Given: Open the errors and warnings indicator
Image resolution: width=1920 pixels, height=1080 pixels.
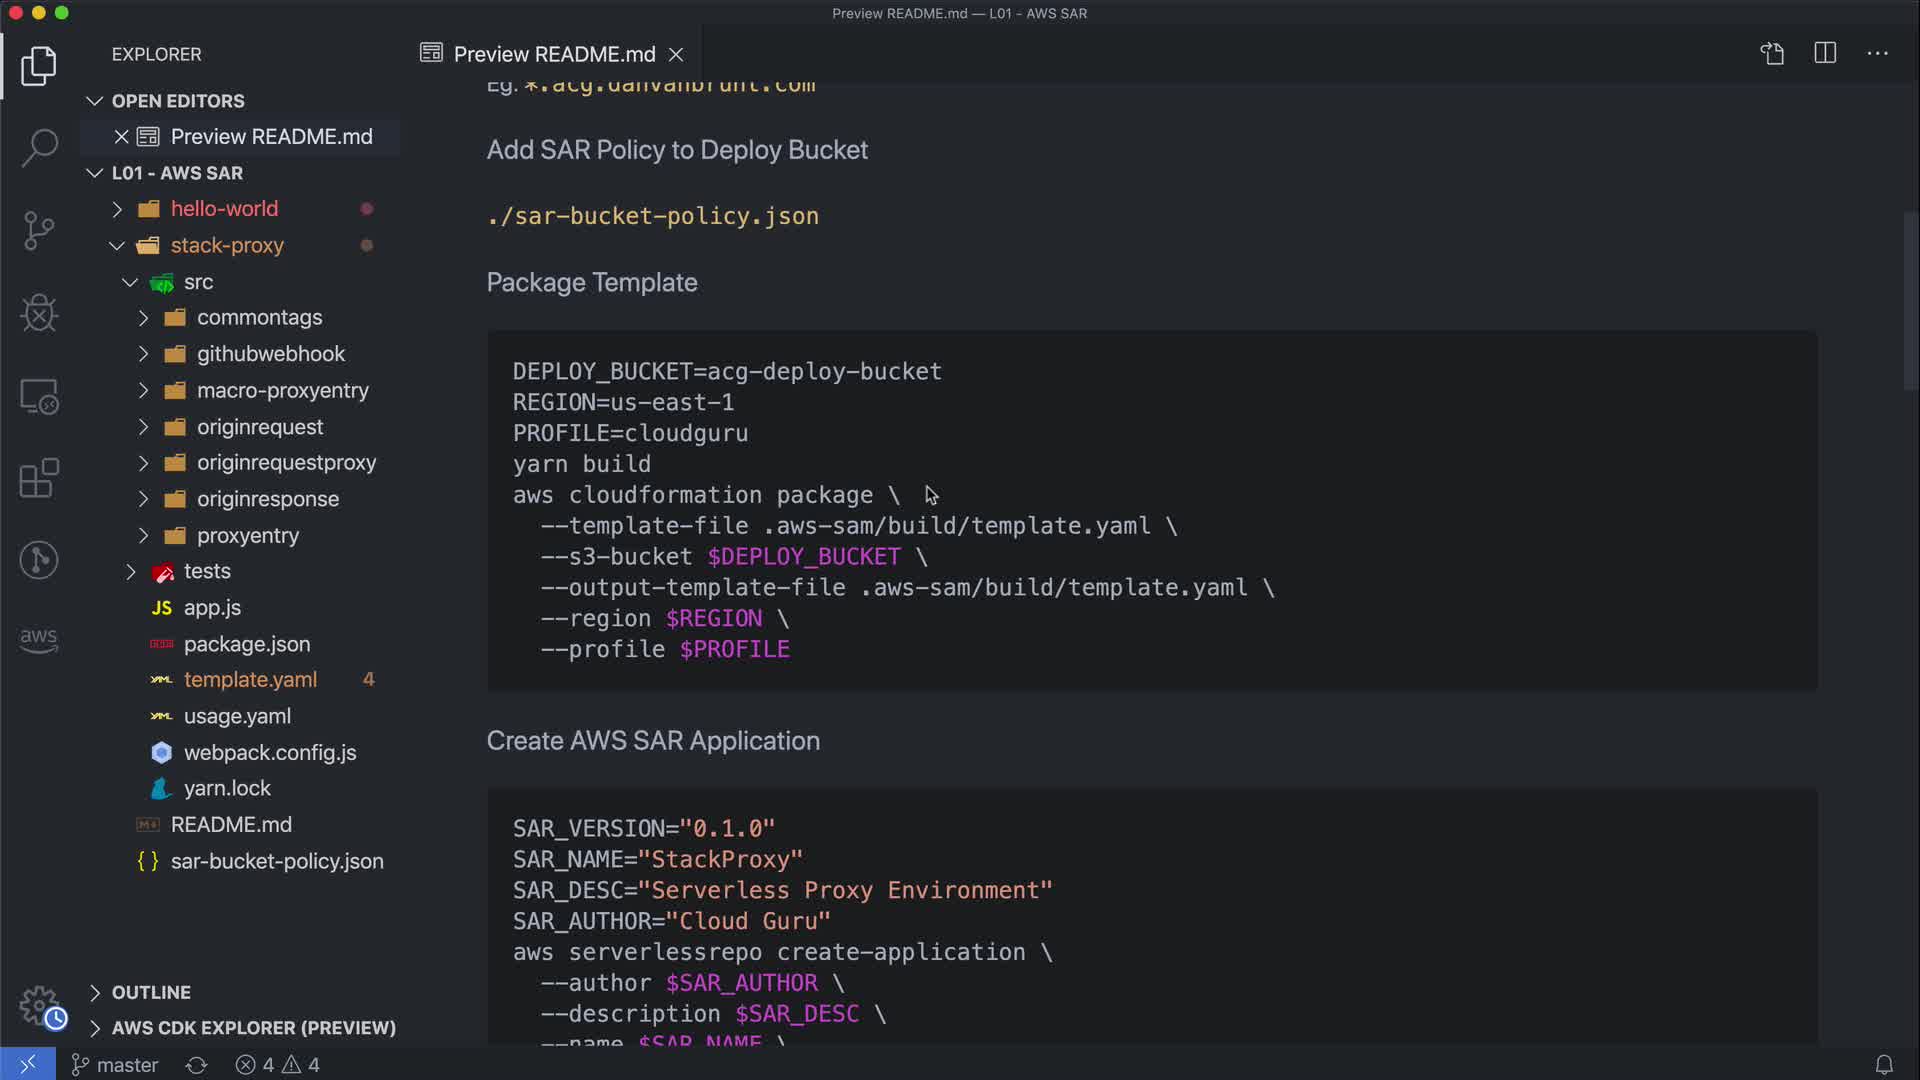Looking at the screenshot, I should pyautogui.click(x=278, y=1065).
